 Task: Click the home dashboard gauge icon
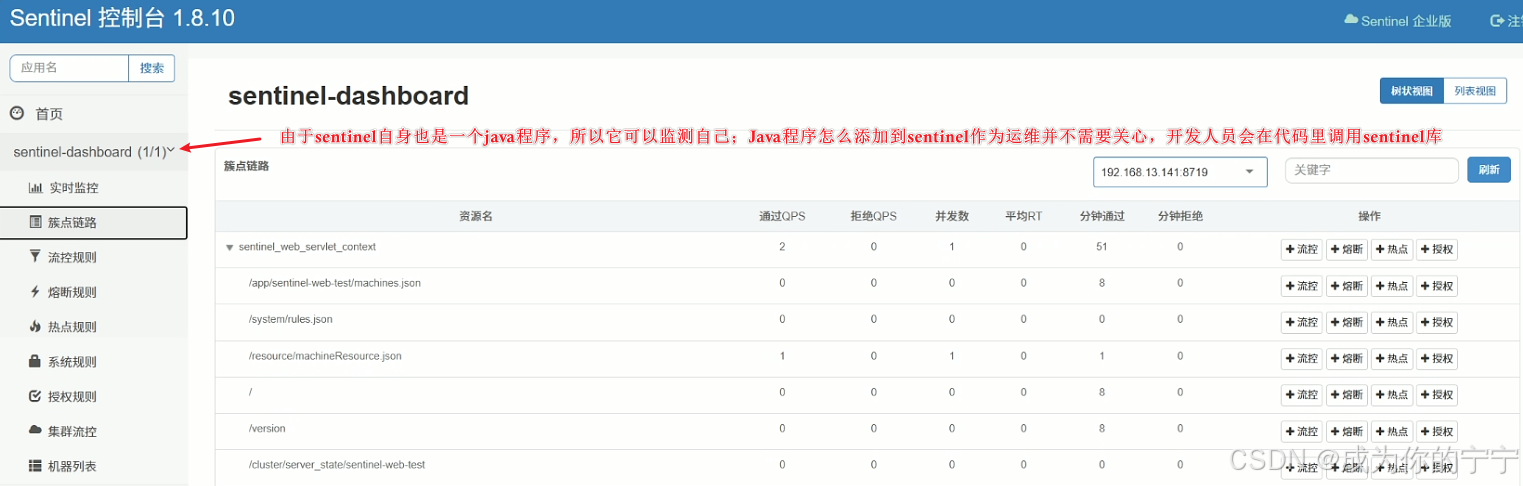pyautogui.click(x=17, y=114)
